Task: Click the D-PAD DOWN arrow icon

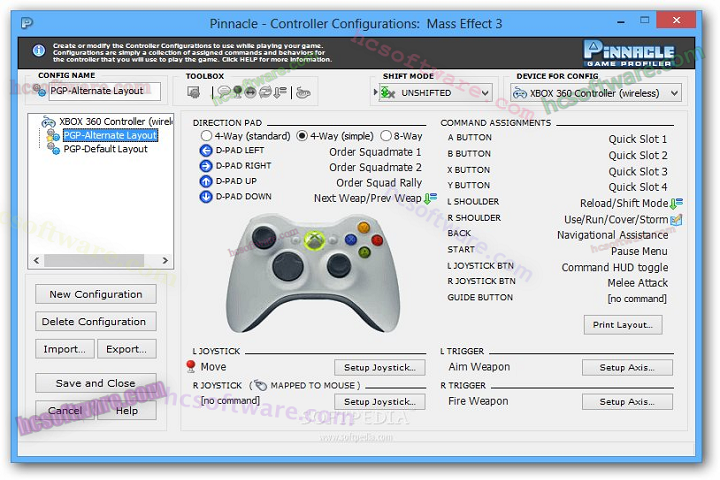Action: [206, 197]
